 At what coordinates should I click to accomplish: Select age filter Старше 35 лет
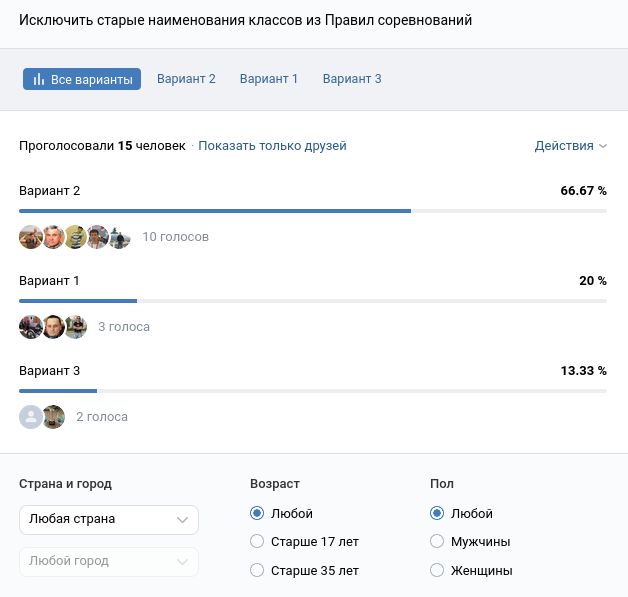click(257, 571)
